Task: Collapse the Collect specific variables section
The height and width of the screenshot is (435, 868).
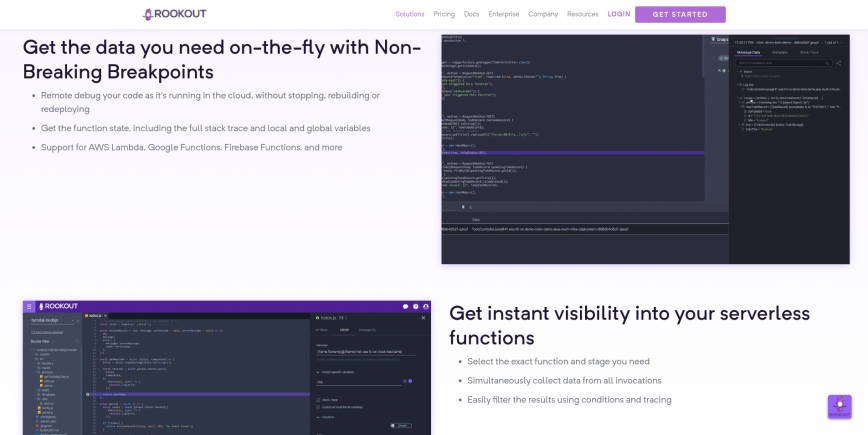Action: 318,372
